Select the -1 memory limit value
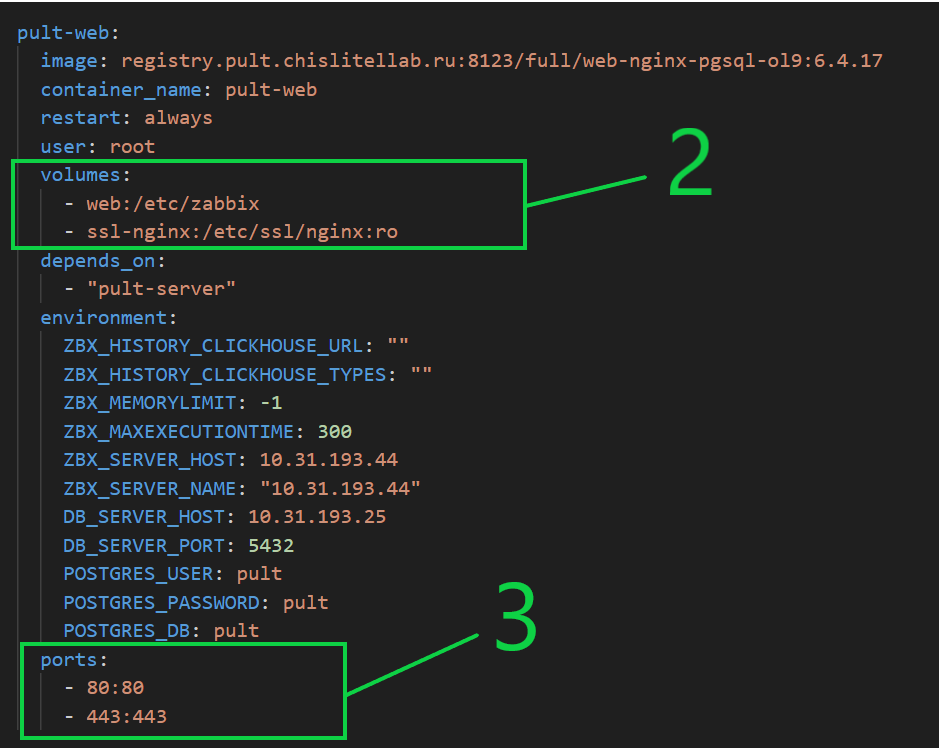Viewport: 939px width, 748px height. pyautogui.click(x=271, y=403)
